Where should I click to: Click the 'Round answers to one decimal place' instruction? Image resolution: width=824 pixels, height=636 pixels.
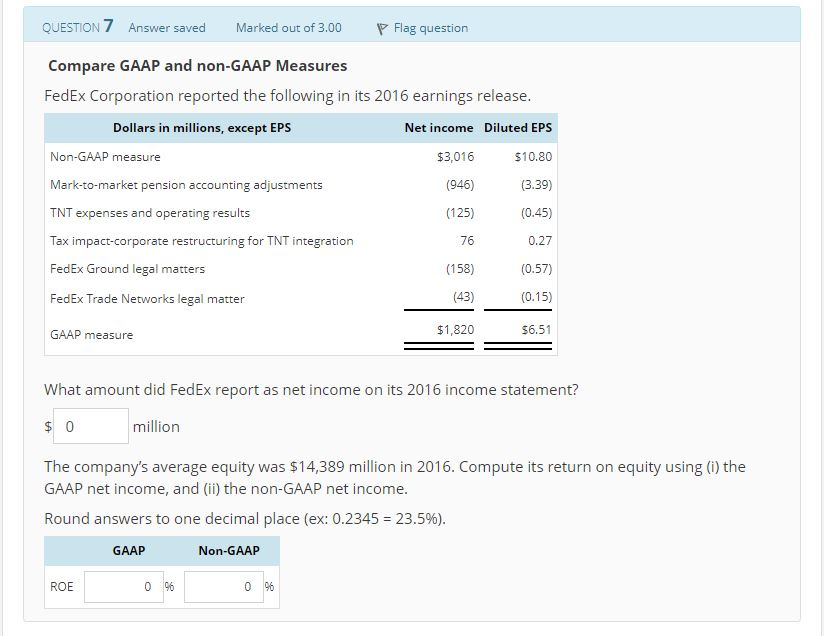coord(245,519)
